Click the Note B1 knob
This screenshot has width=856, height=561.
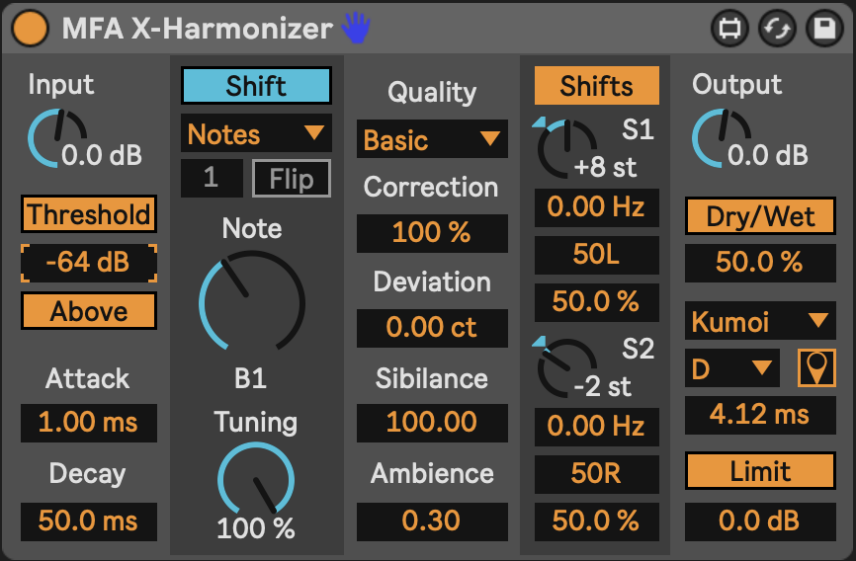tap(252, 301)
